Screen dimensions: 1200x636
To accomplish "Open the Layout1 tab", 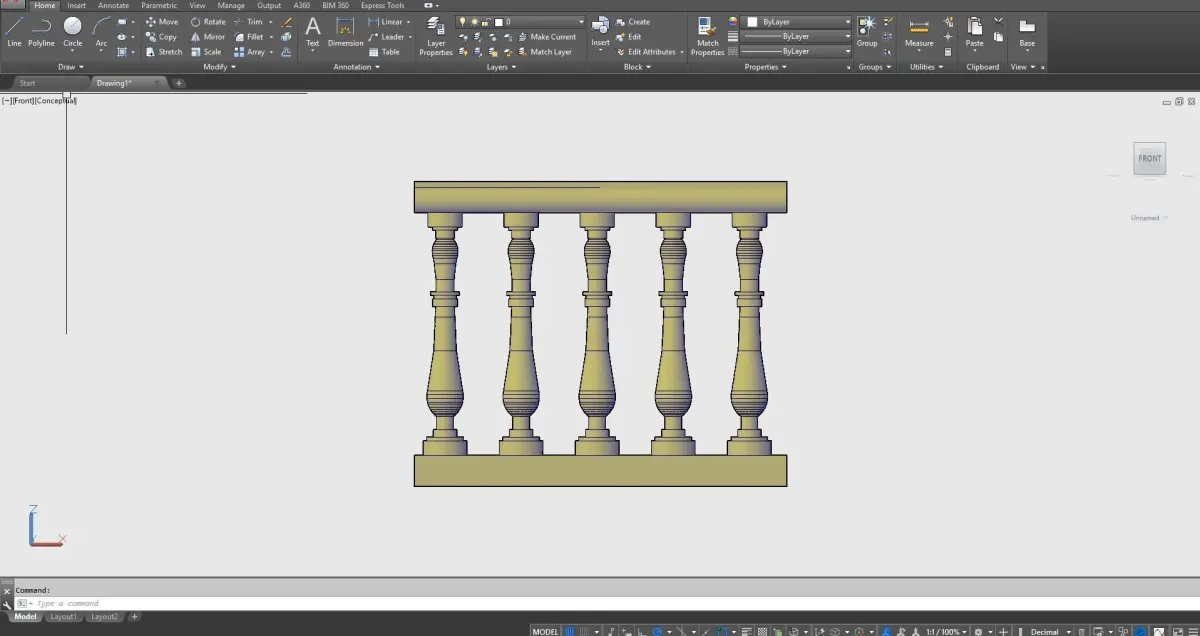I will (x=64, y=617).
